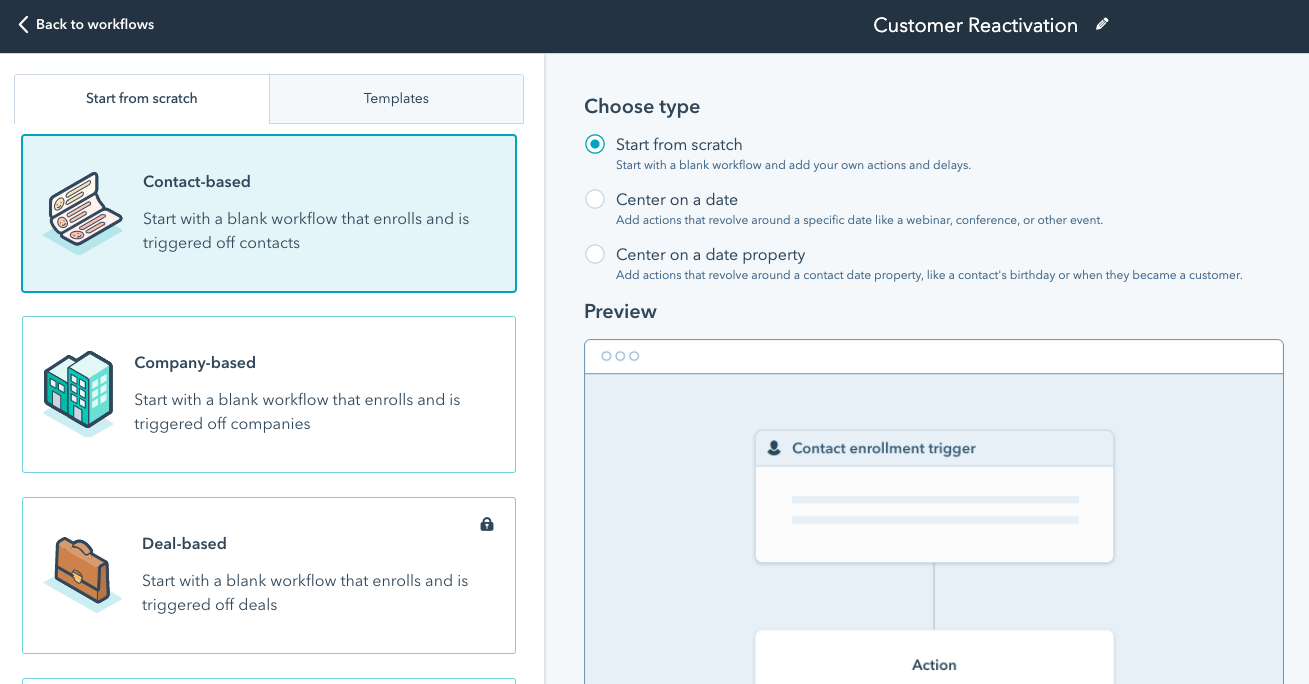
Task: Click the text about a contact's birthday
Action: point(929,275)
